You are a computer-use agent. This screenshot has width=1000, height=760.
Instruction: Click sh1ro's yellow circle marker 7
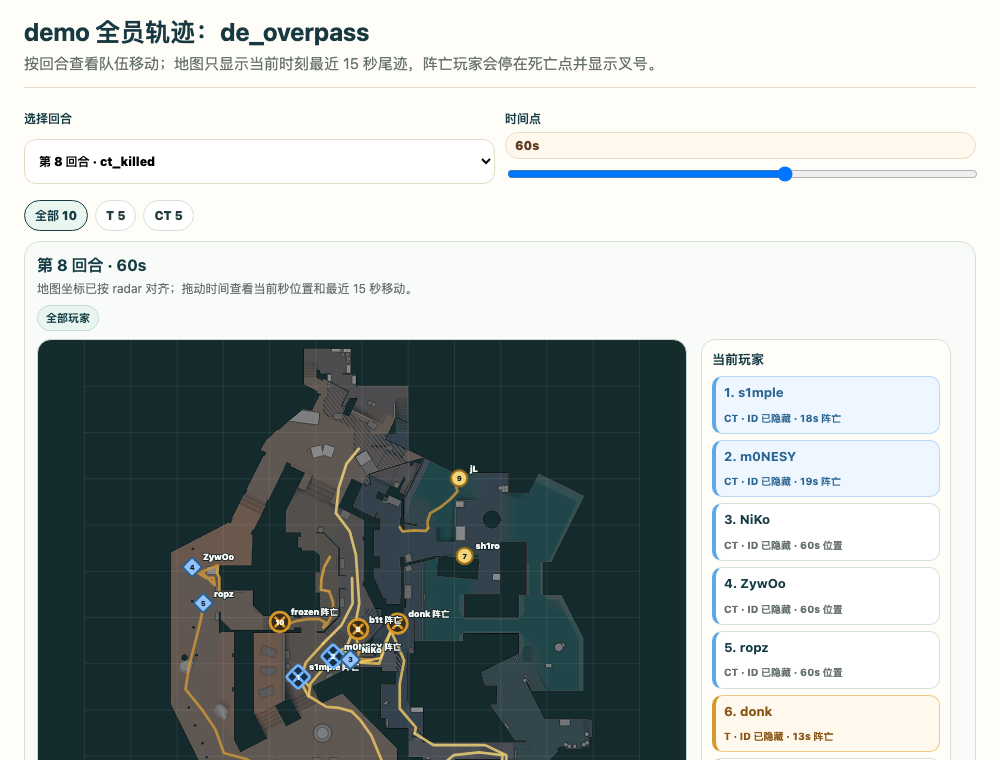[x=464, y=556]
